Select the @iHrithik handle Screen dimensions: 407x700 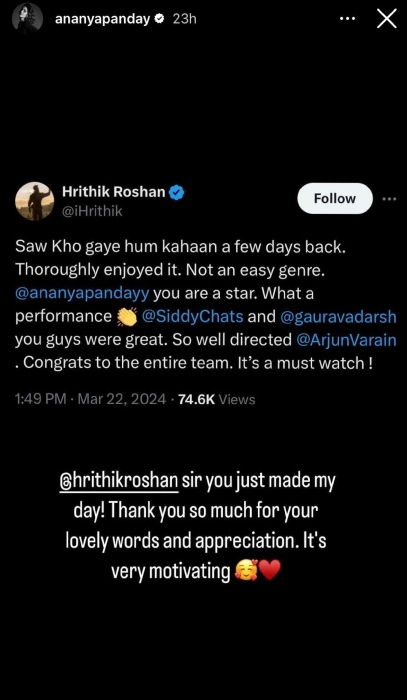pyautogui.click(x=92, y=211)
